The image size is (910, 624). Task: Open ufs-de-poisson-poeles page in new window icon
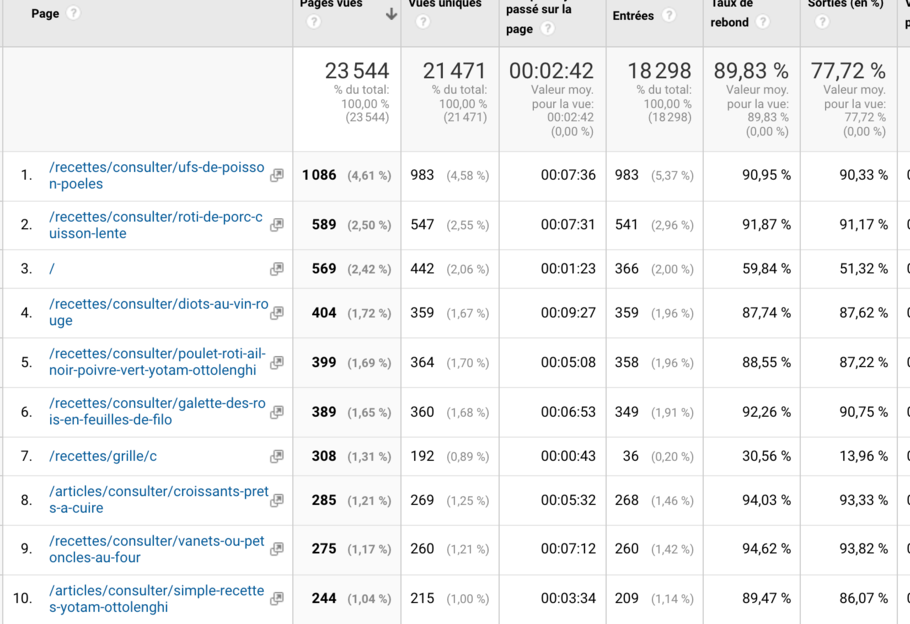(x=277, y=176)
